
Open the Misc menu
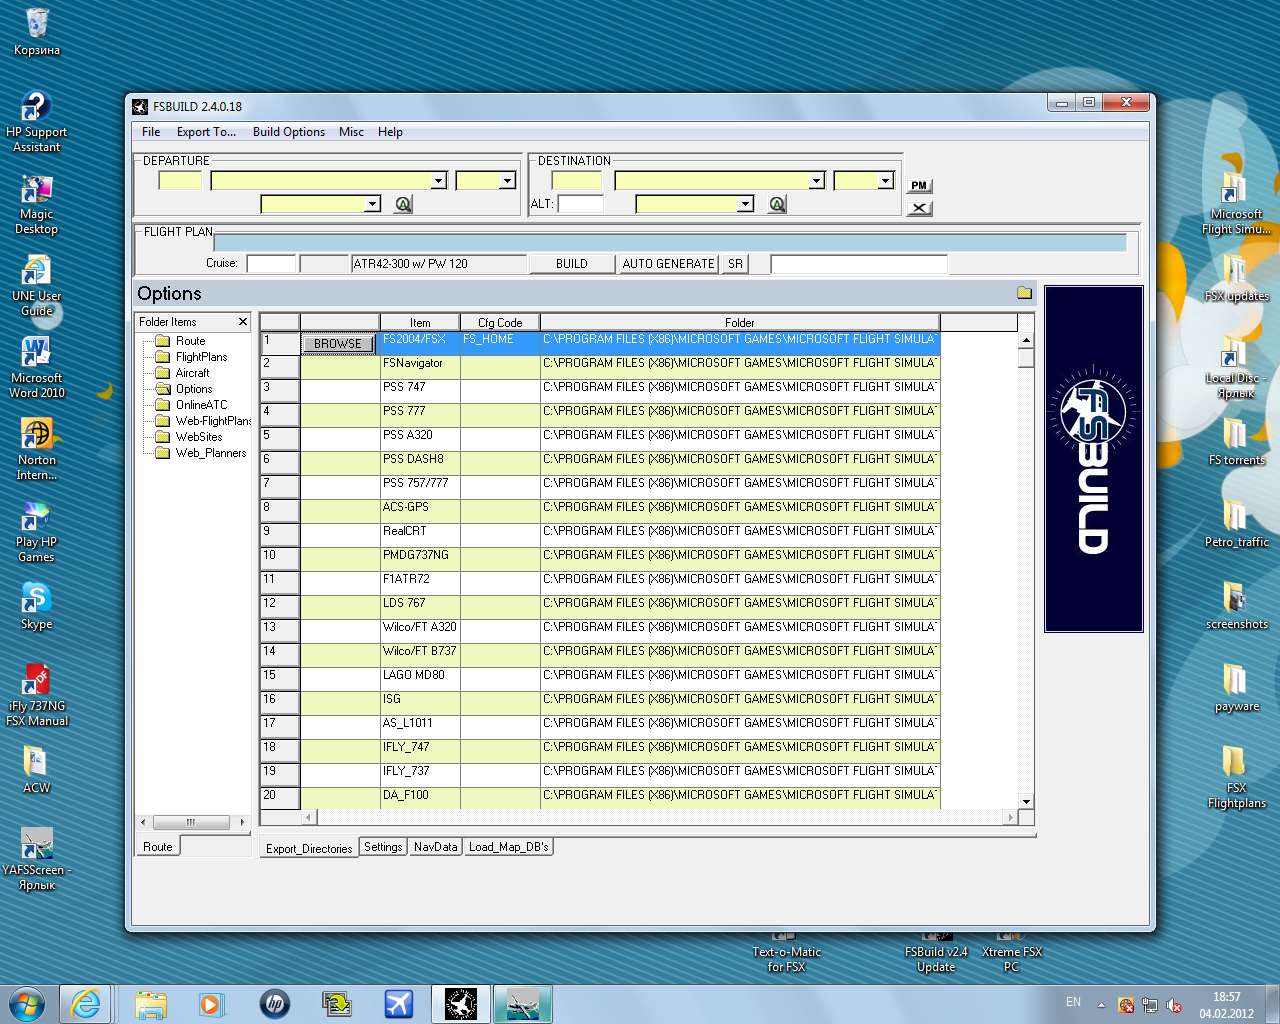(351, 132)
